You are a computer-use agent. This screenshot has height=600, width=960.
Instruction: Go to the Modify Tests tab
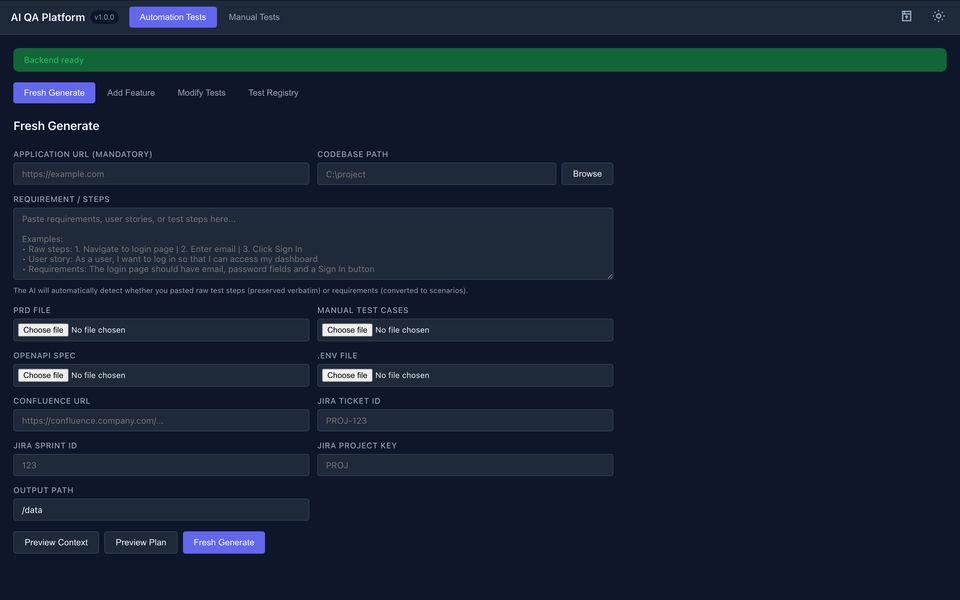[201, 92]
